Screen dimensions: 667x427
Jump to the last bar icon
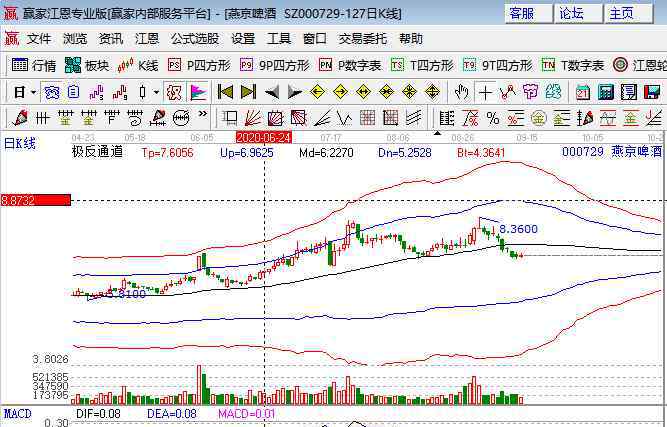tap(248, 92)
